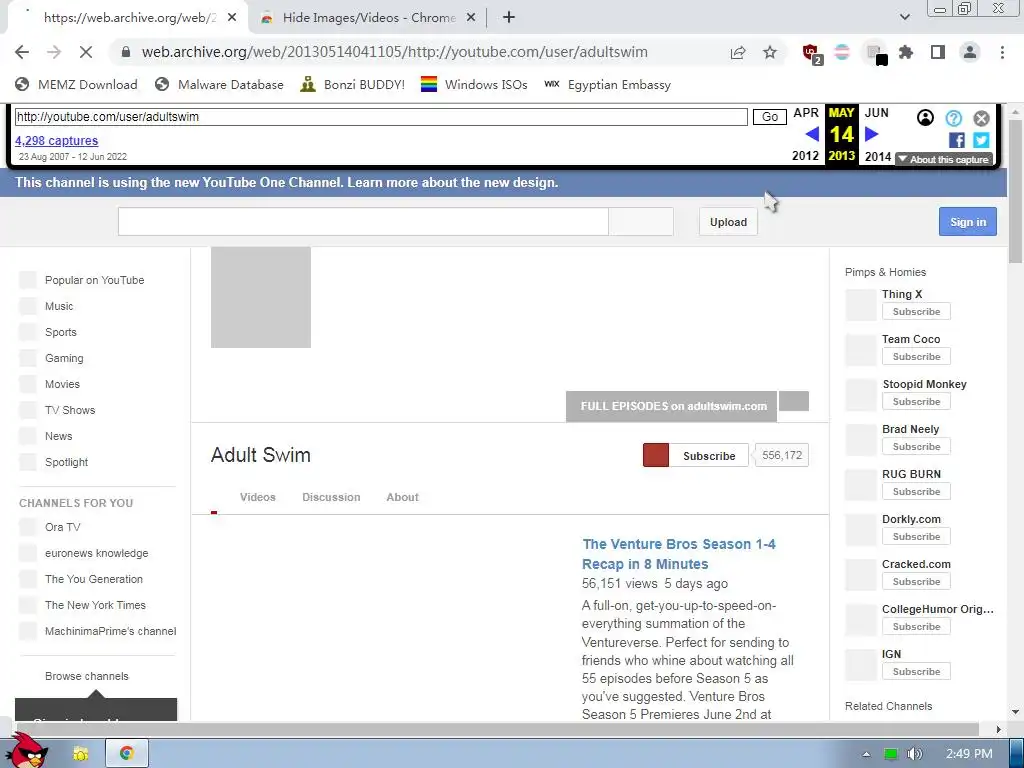This screenshot has width=1024, height=768.
Task: Click the Adult Swim channel avatar thumbnail
Action: coord(261,297)
